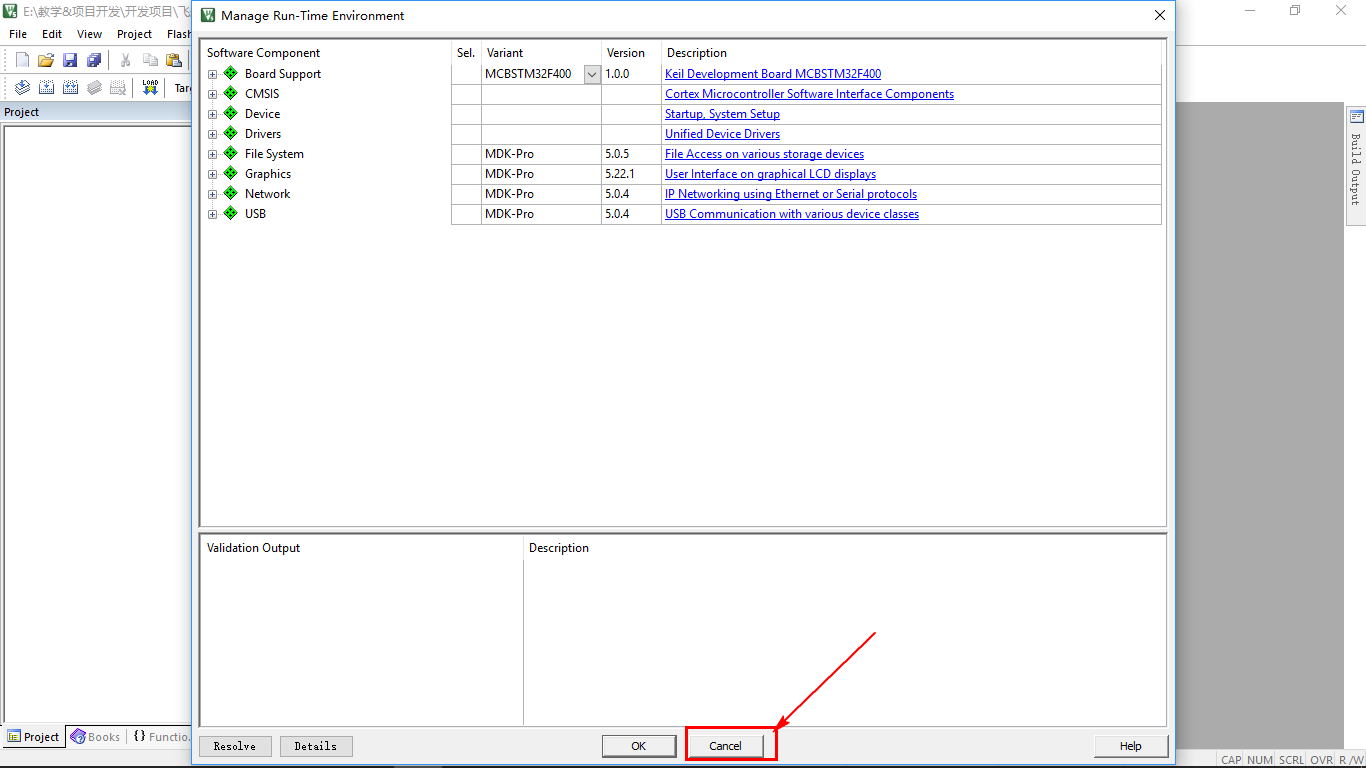Click the Cut scissors icon
1366x768 pixels.
pyautogui.click(x=126, y=60)
